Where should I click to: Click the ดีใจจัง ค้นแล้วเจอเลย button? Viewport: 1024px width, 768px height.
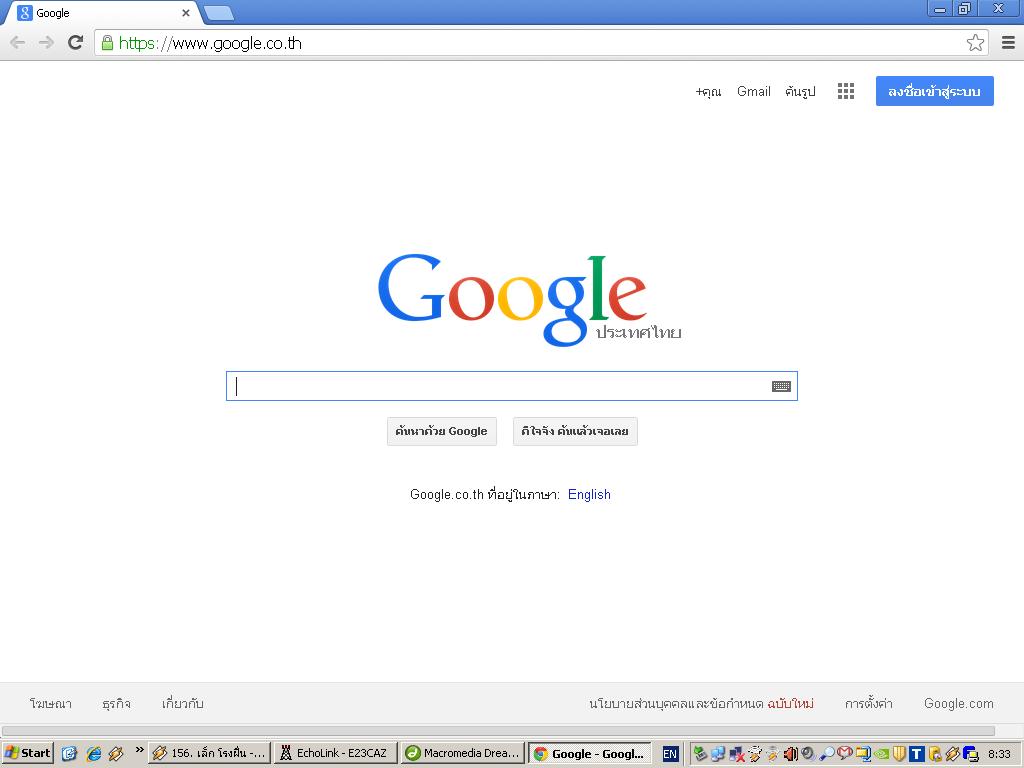pyautogui.click(x=575, y=431)
